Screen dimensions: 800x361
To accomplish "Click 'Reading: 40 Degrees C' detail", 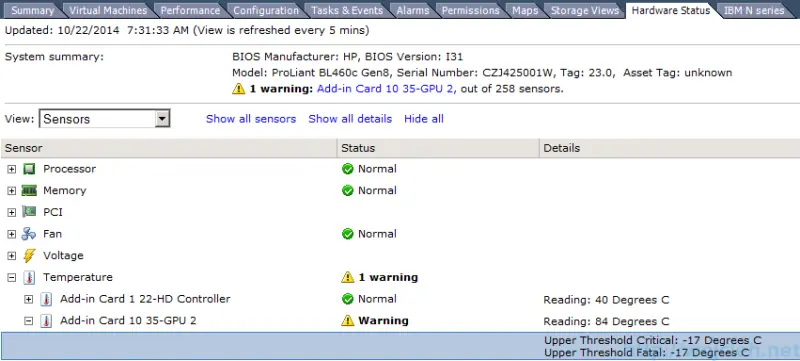I will point(606,300).
